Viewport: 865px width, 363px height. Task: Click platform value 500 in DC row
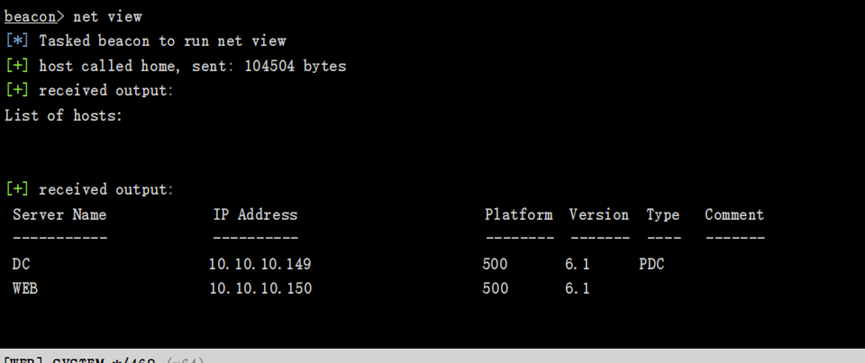point(495,264)
